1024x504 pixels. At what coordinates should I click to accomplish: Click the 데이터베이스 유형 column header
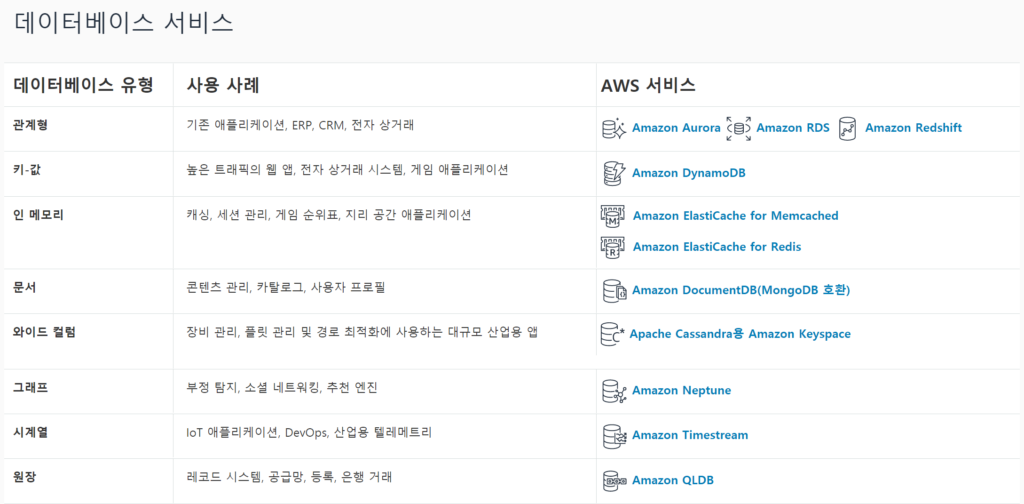click(83, 85)
